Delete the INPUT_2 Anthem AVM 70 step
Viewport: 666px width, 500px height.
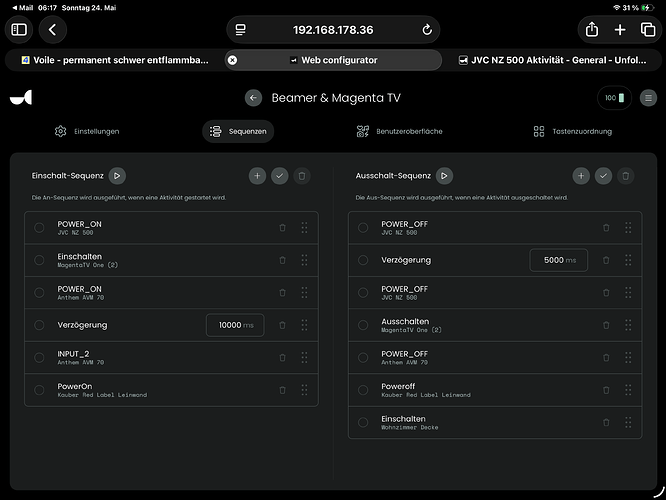pos(282,358)
